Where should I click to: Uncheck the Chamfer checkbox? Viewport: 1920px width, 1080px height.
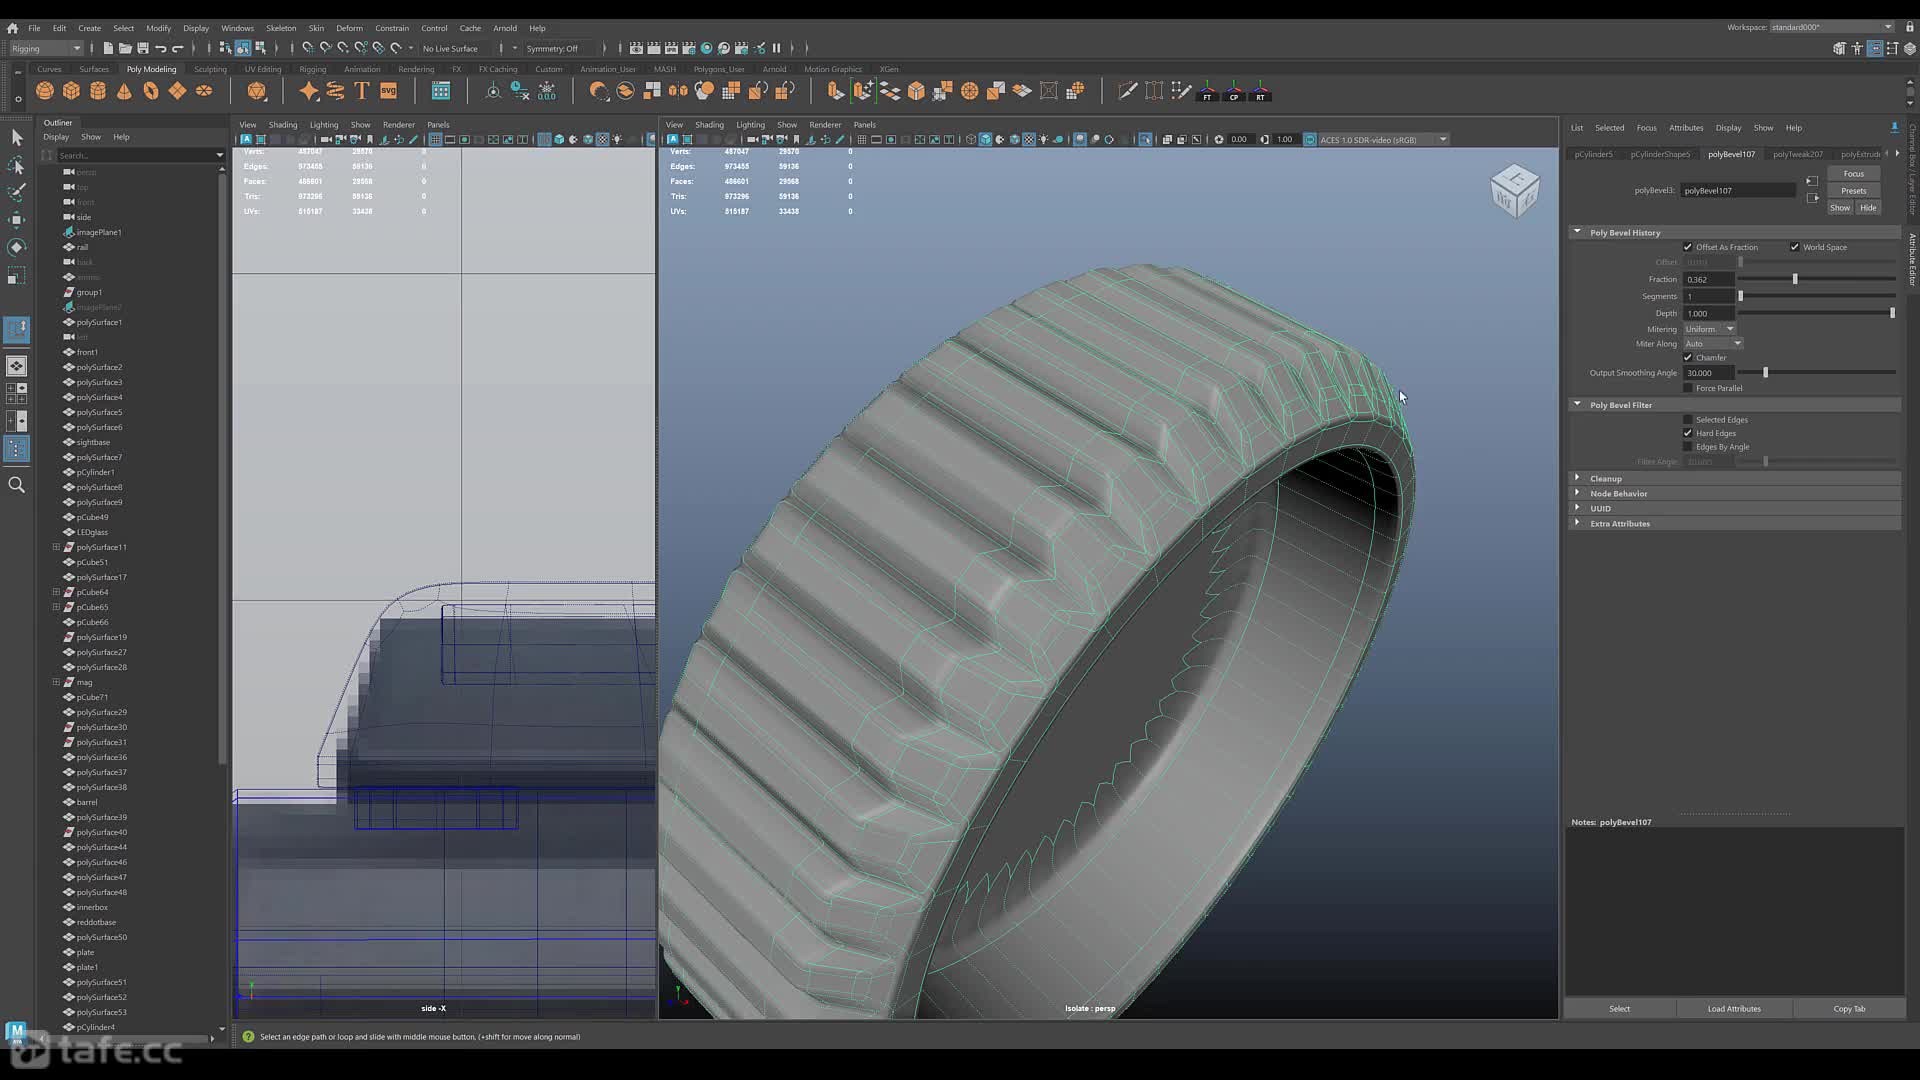[x=1688, y=357]
